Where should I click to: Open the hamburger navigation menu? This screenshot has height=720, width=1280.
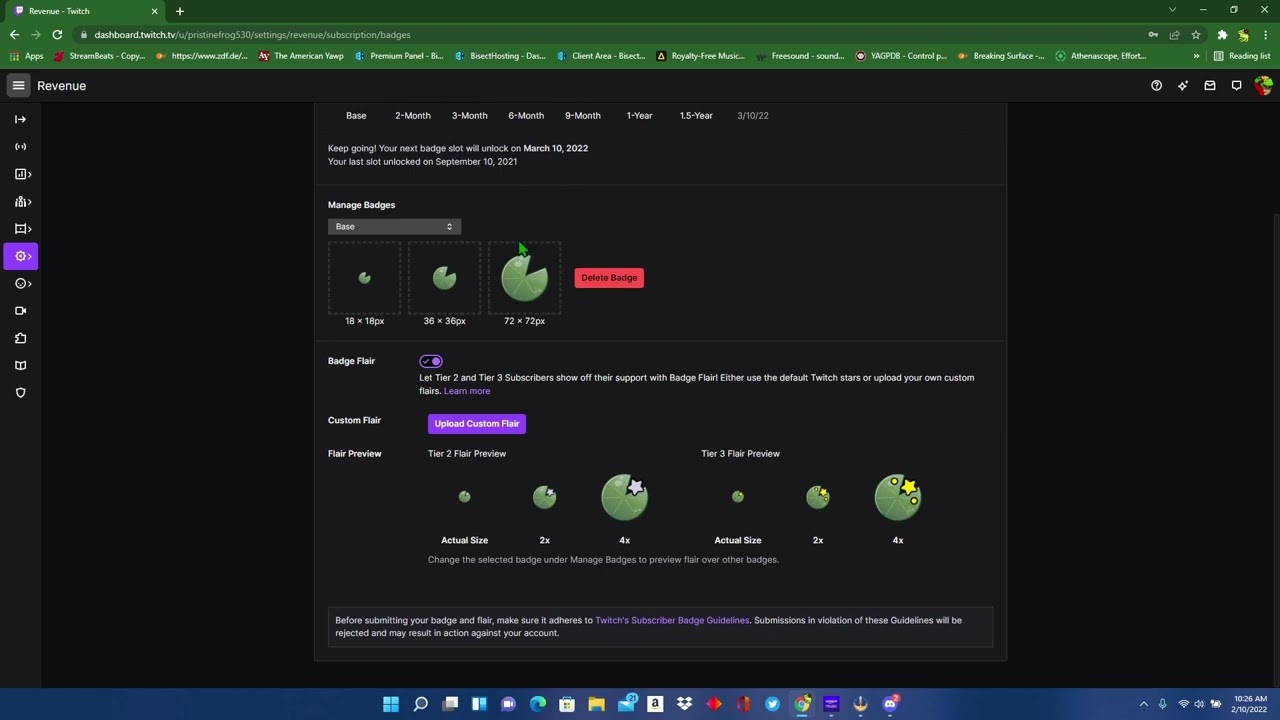tap(18, 86)
